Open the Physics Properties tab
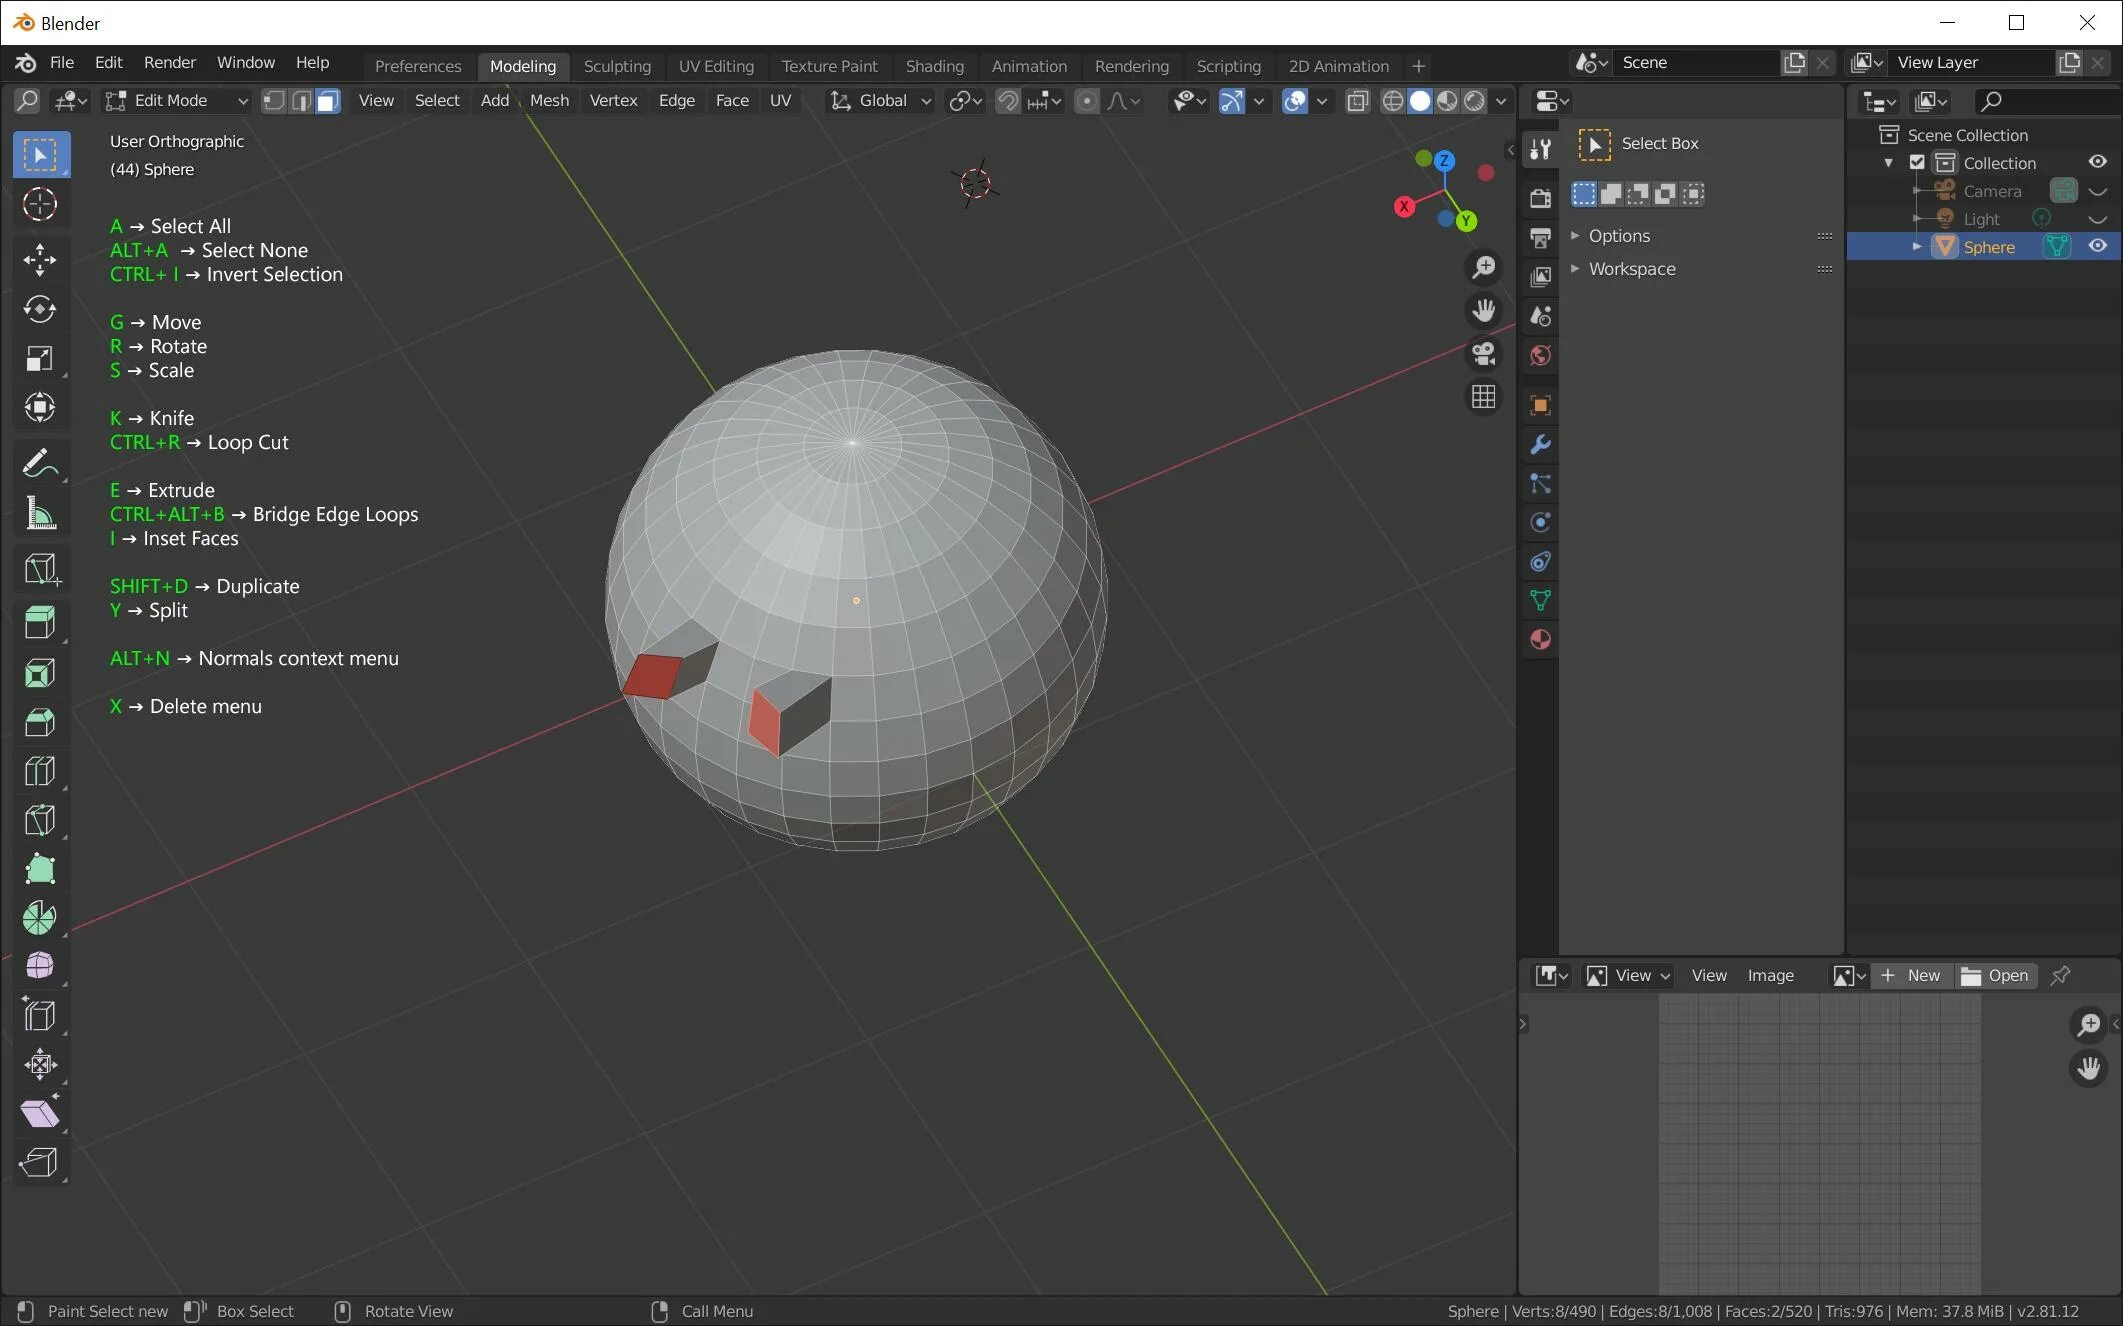Image resolution: width=2123 pixels, height=1326 pixels. (x=1539, y=521)
